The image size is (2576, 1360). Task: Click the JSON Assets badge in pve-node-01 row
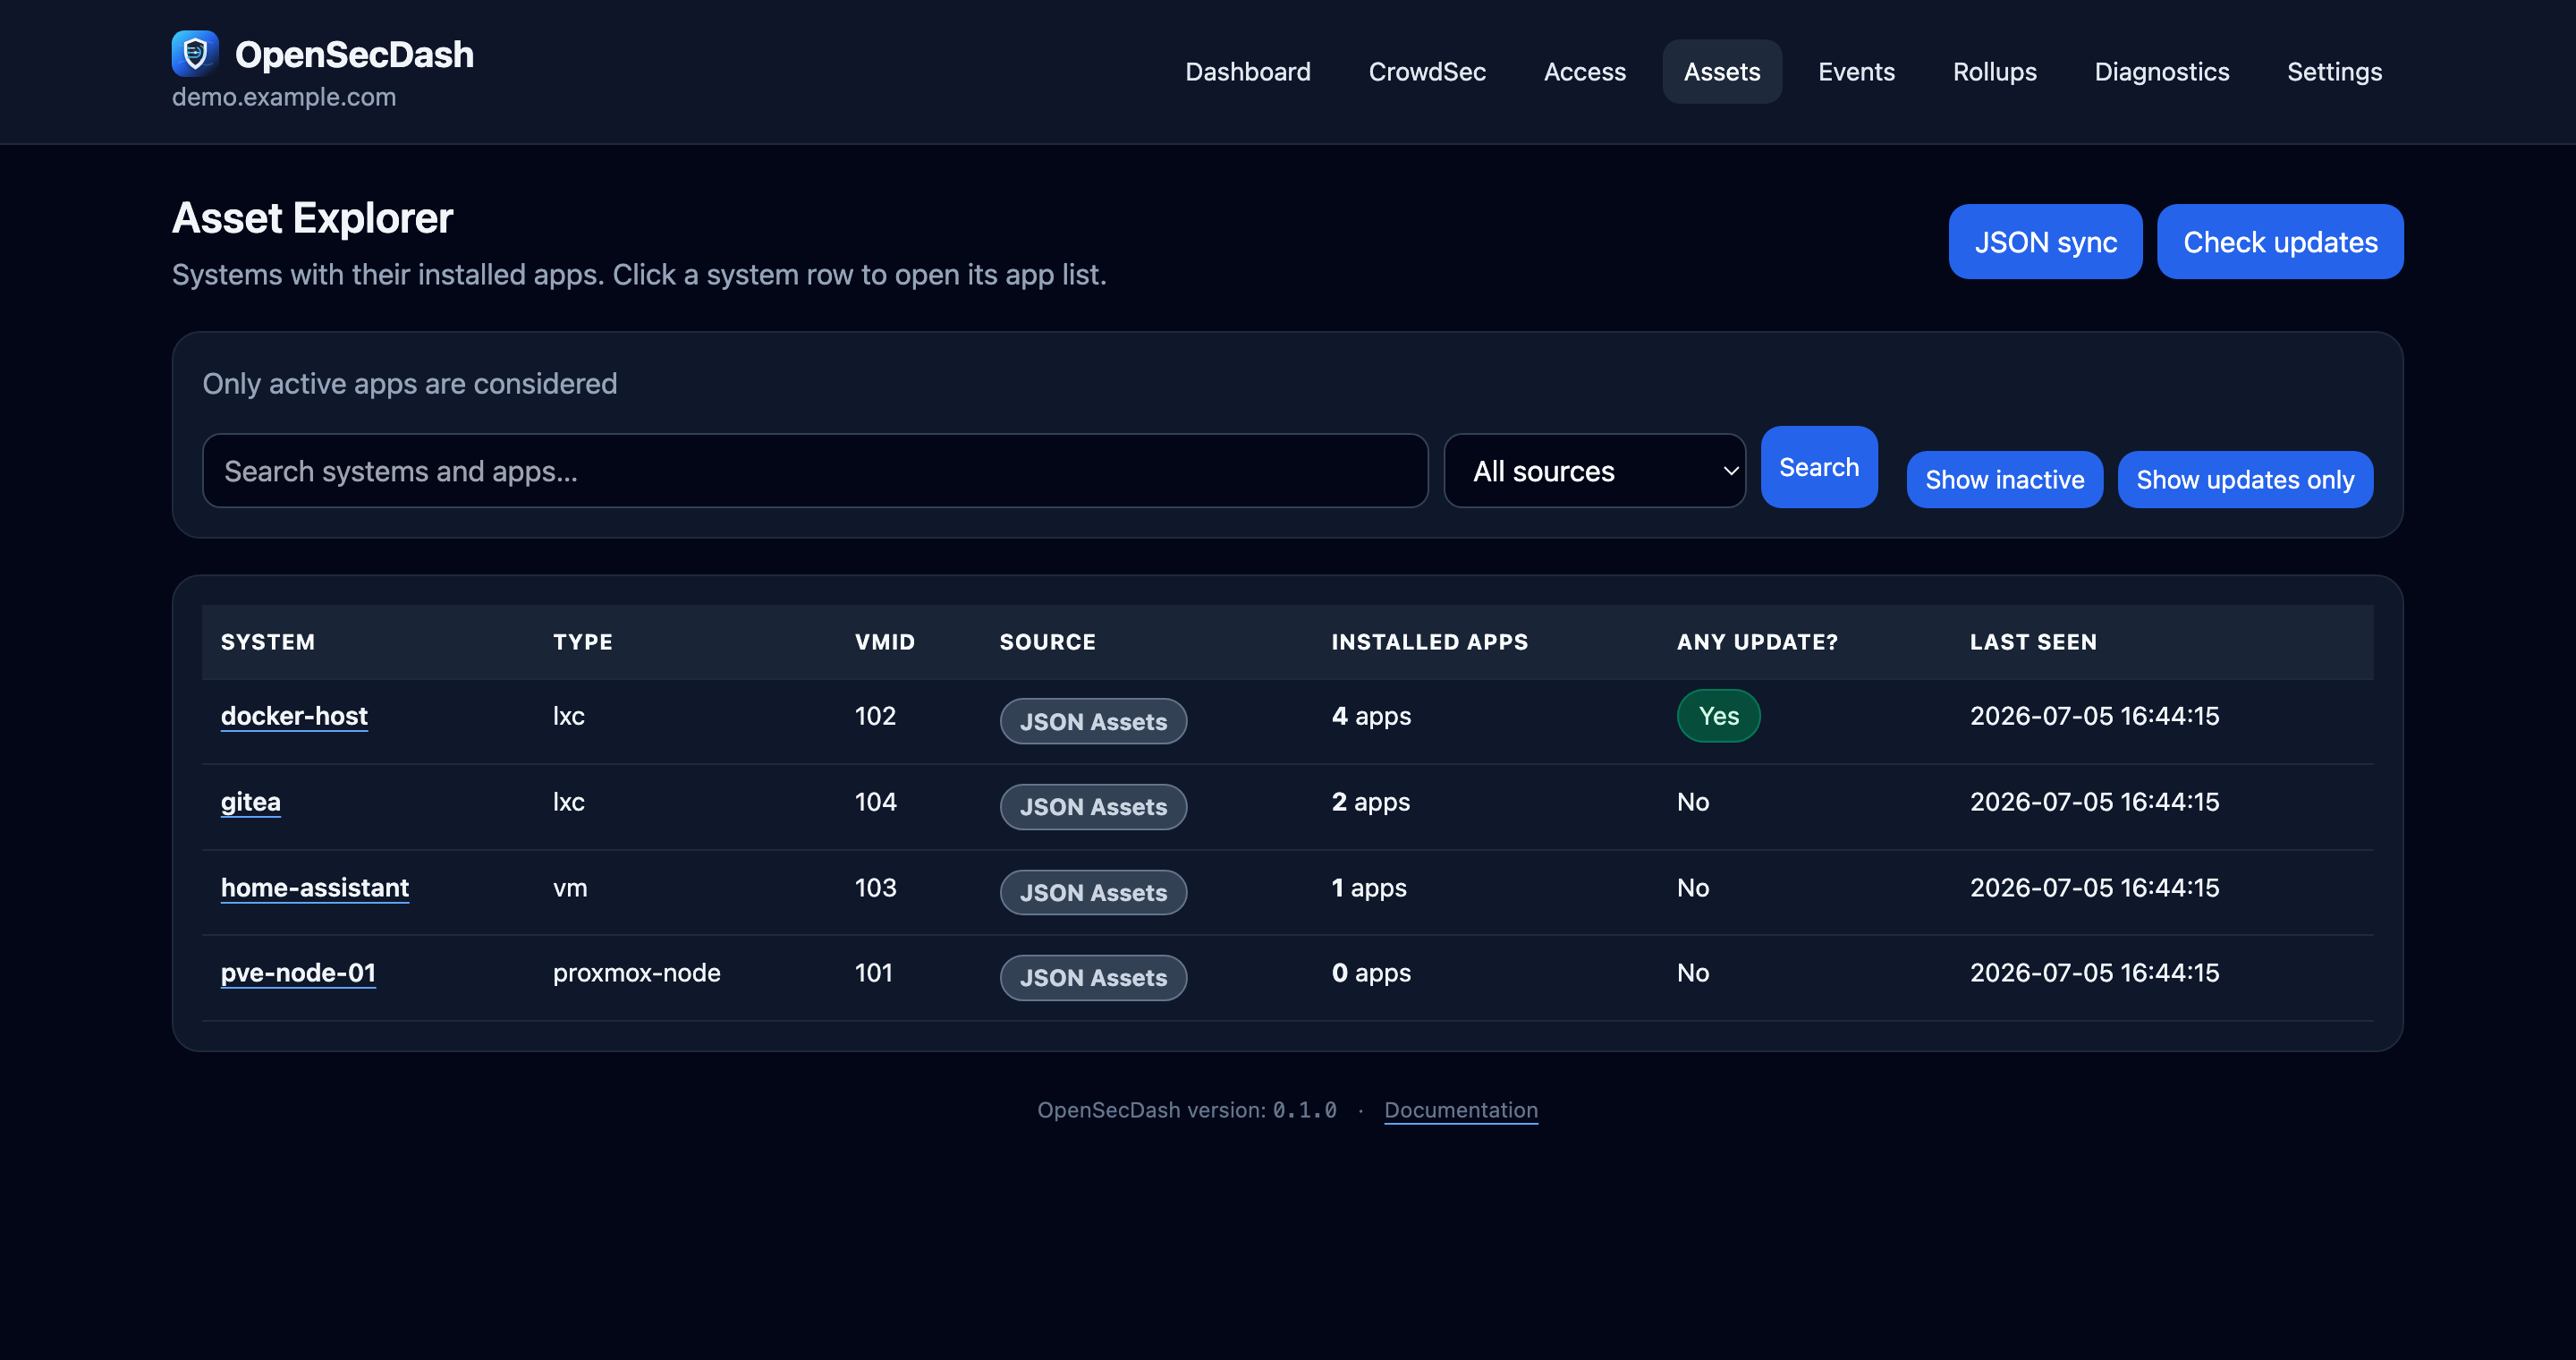(x=1093, y=978)
